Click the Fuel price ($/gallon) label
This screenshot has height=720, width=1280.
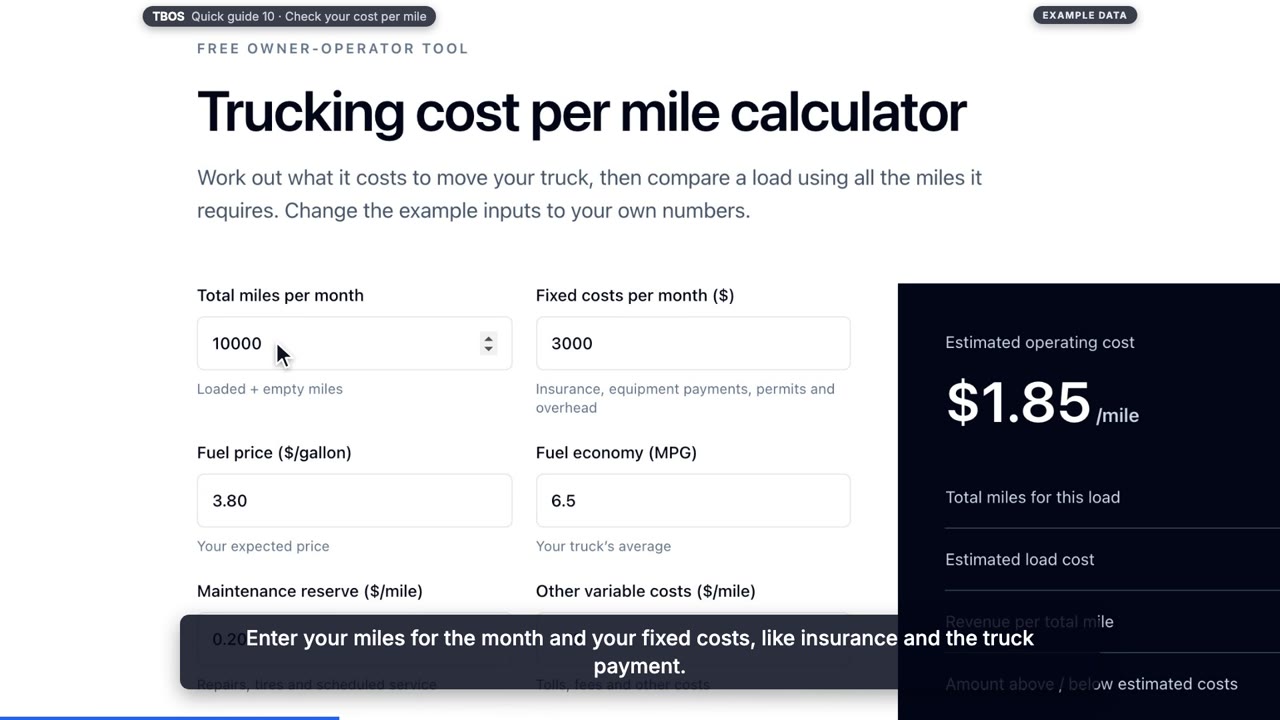point(274,452)
